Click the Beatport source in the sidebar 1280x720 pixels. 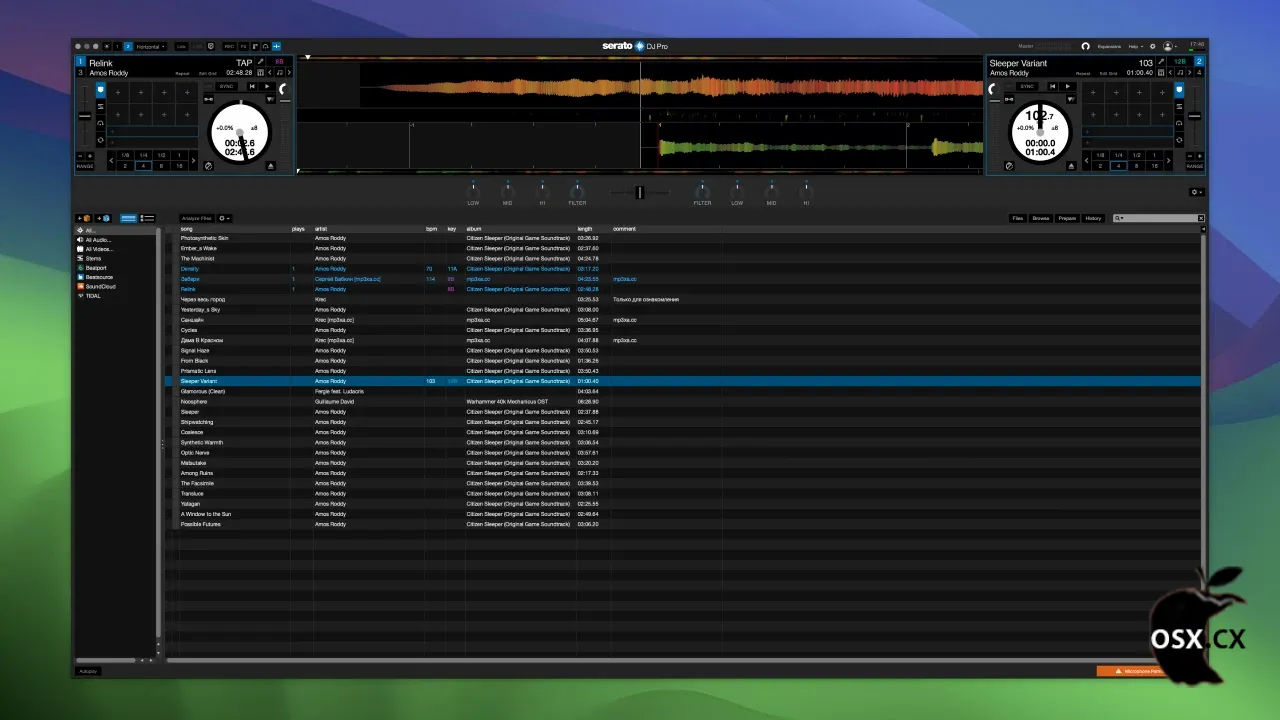(96, 268)
